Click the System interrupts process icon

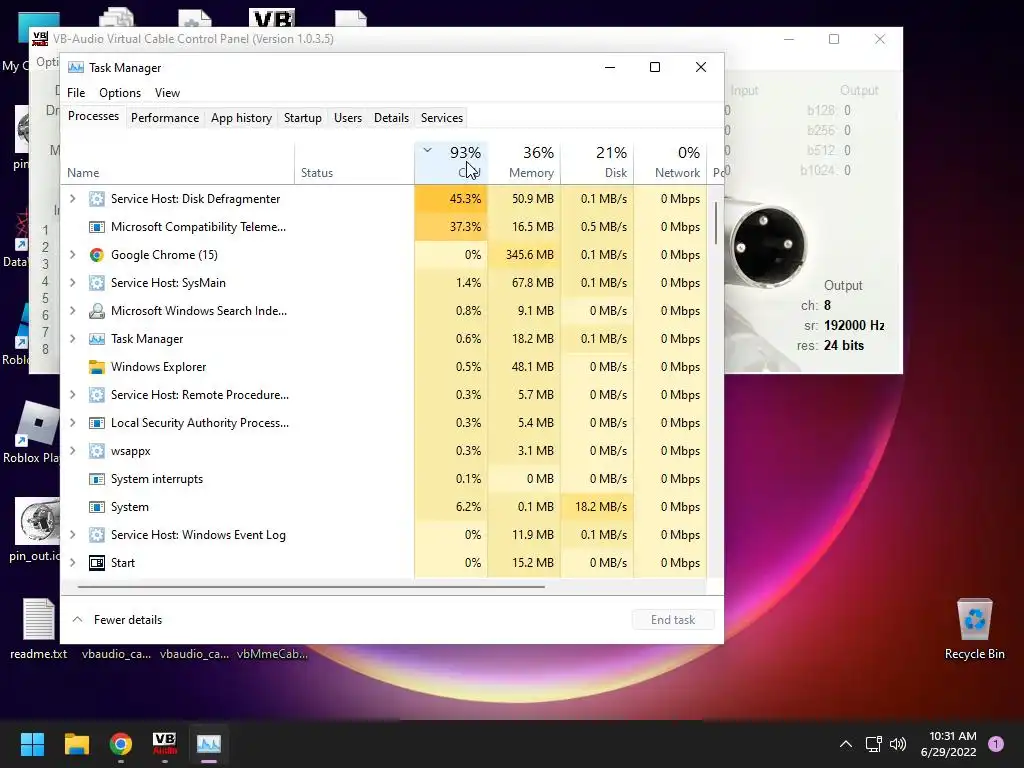click(97, 479)
